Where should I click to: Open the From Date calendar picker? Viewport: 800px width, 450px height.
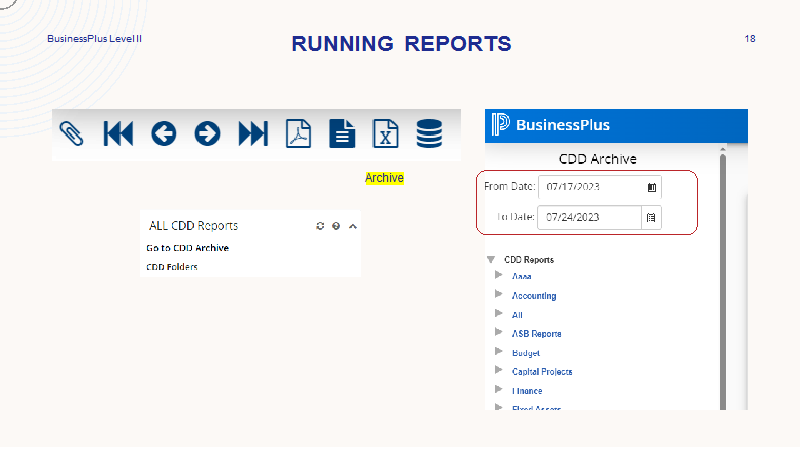[652, 187]
